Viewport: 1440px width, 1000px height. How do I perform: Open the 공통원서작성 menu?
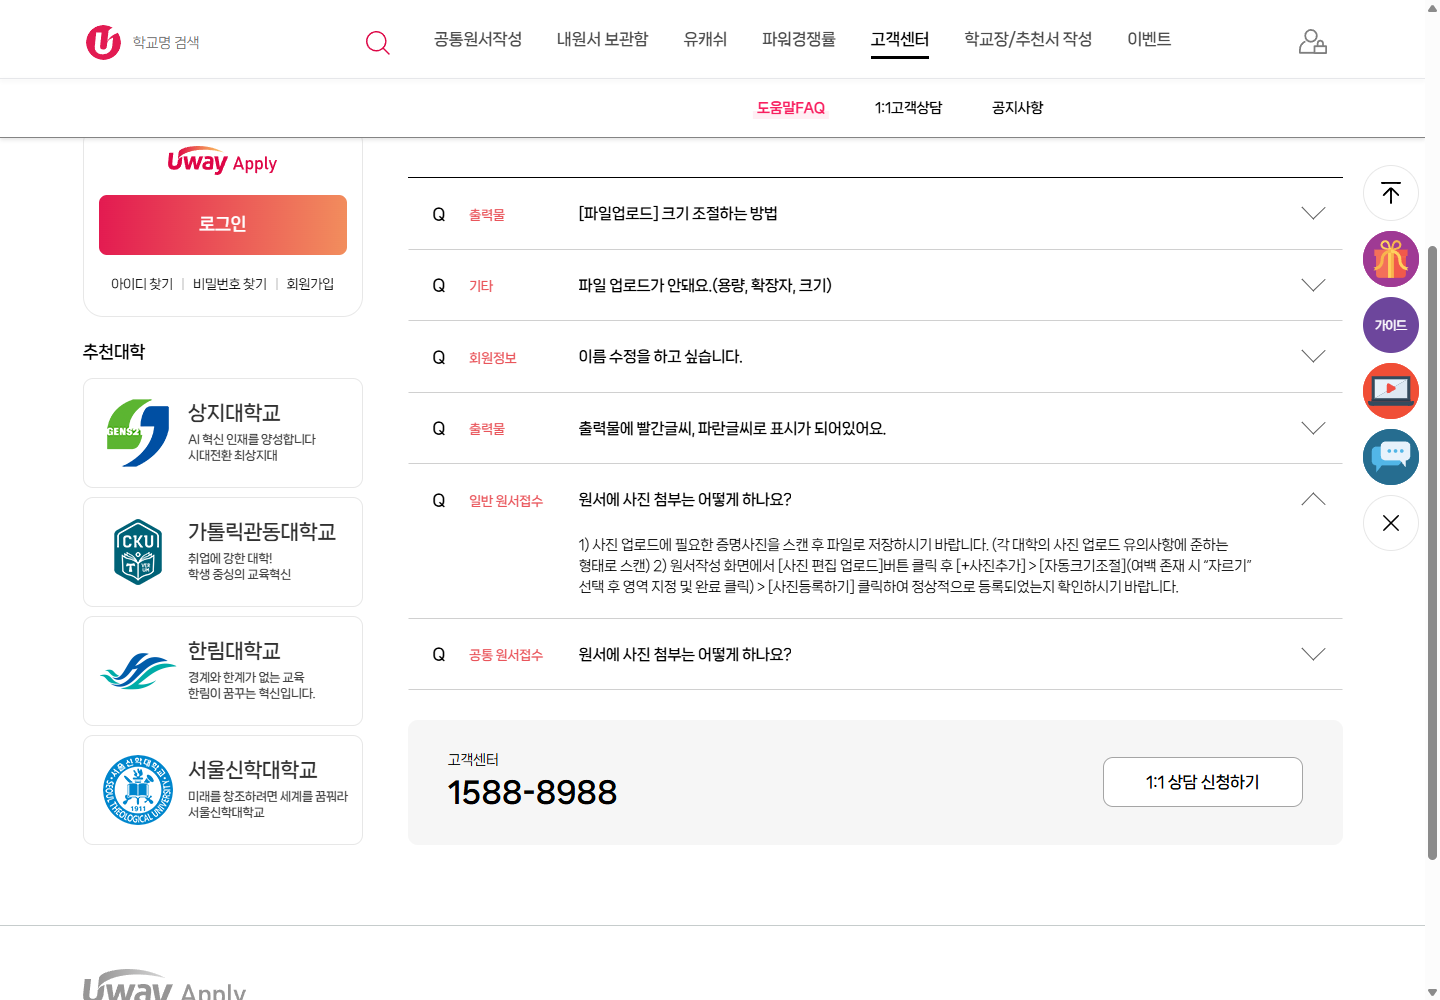478,39
